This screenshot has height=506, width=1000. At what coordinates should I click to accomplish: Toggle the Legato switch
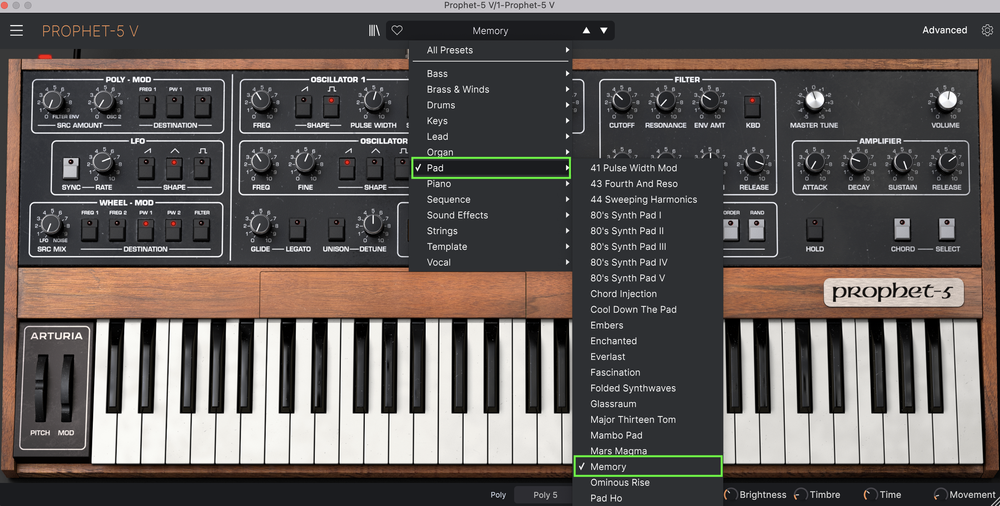click(297, 229)
